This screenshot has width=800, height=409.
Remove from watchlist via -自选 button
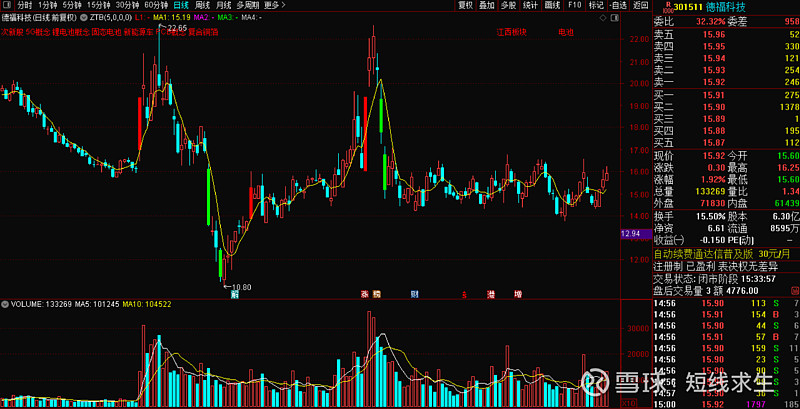click(618, 6)
